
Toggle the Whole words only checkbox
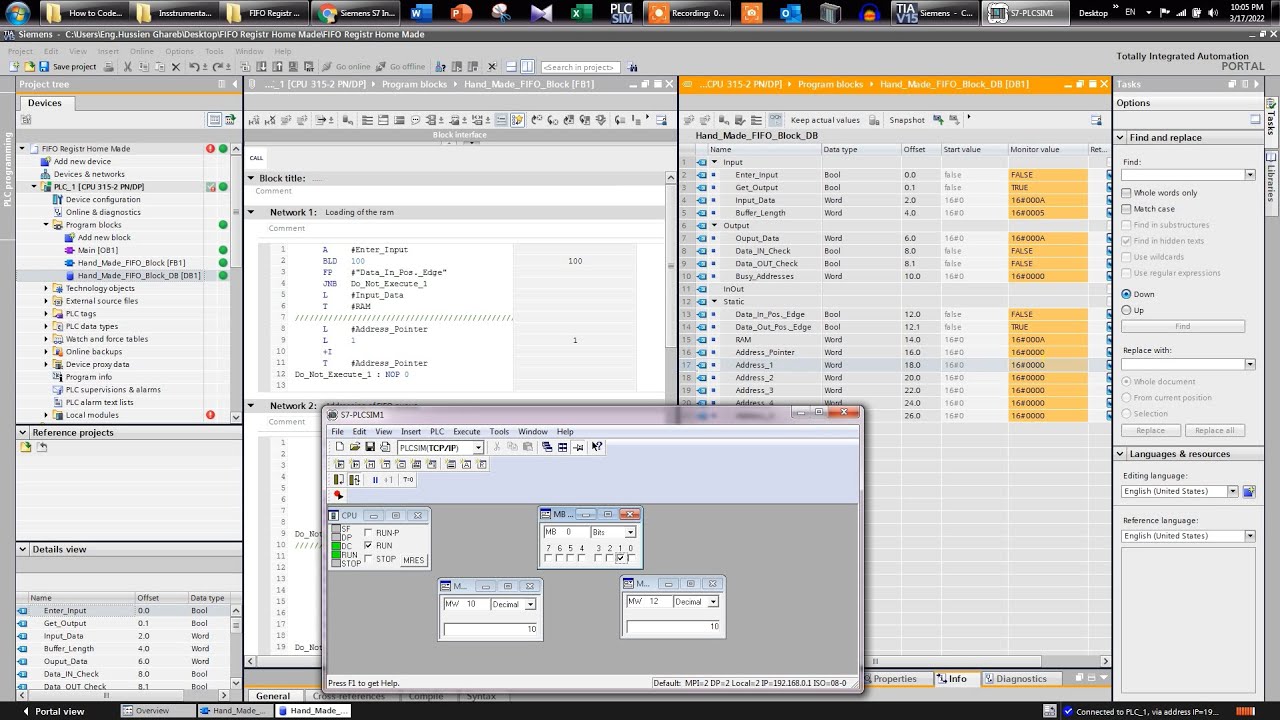[x=1126, y=193]
